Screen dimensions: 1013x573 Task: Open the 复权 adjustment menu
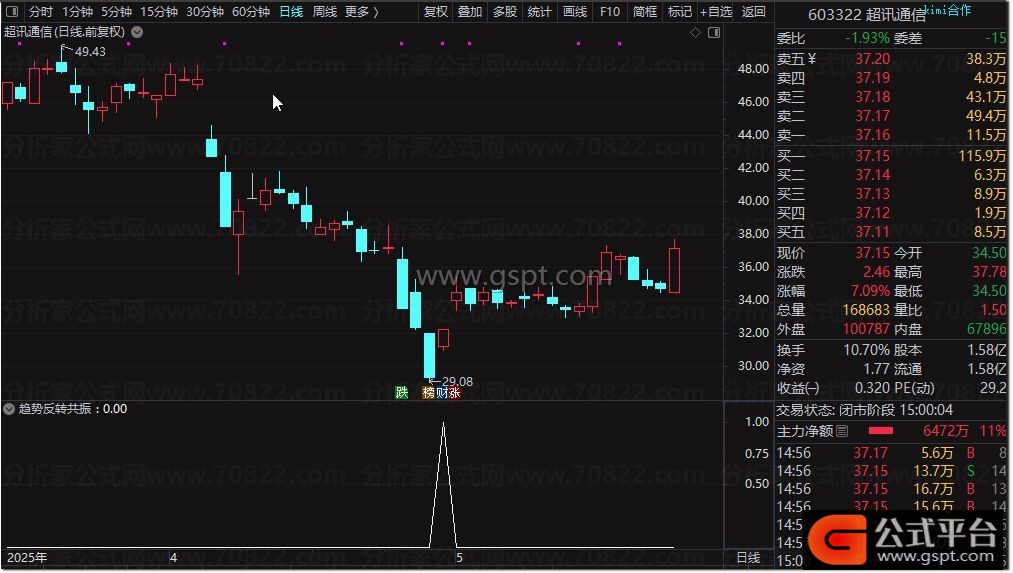pyautogui.click(x=436, y=12)
